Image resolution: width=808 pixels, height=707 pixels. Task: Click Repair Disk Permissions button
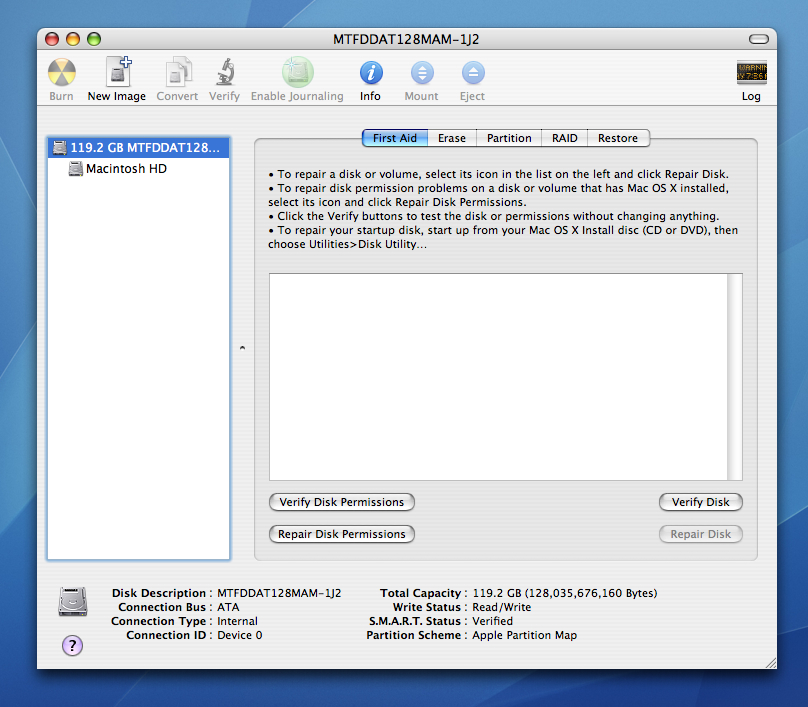[342, 534]
